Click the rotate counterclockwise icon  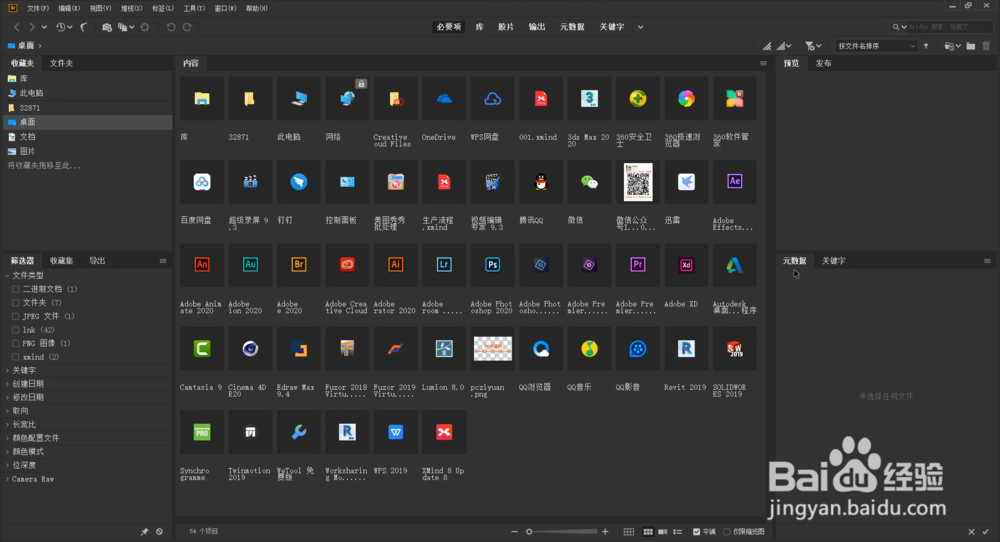[171, 27]
